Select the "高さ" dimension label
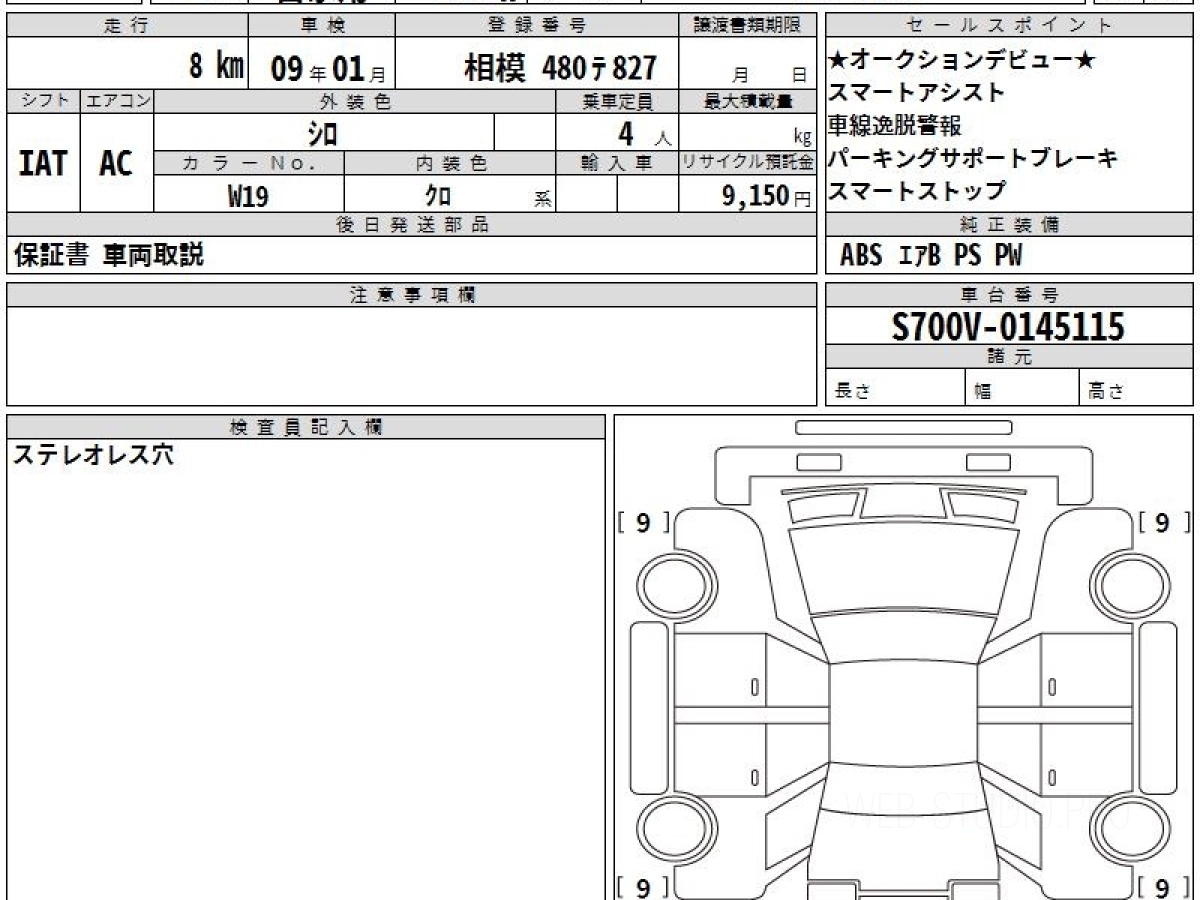Screen dimensions: 1200x900 tap(1106, 392)
